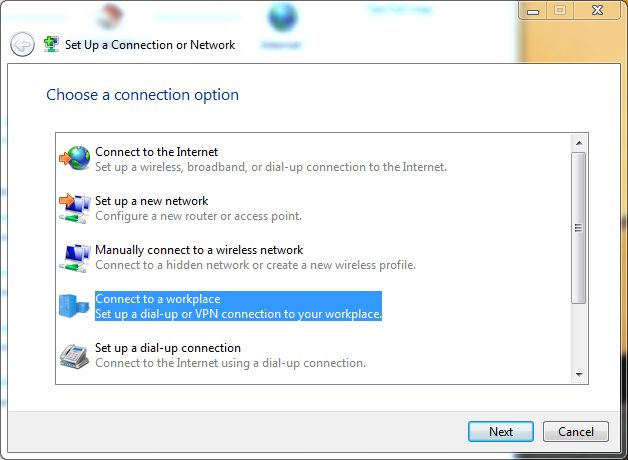Screen dimensions: 628x460
Task: Click the dial-up connection telephone icon
Action: [x=74, y=356]
